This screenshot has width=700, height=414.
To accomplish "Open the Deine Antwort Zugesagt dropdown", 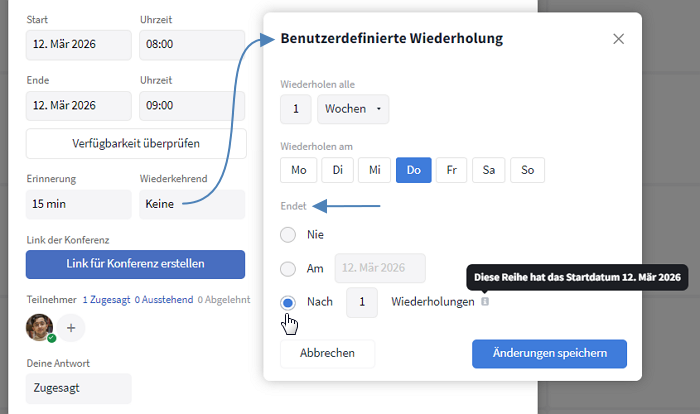I will coord(79,388).
